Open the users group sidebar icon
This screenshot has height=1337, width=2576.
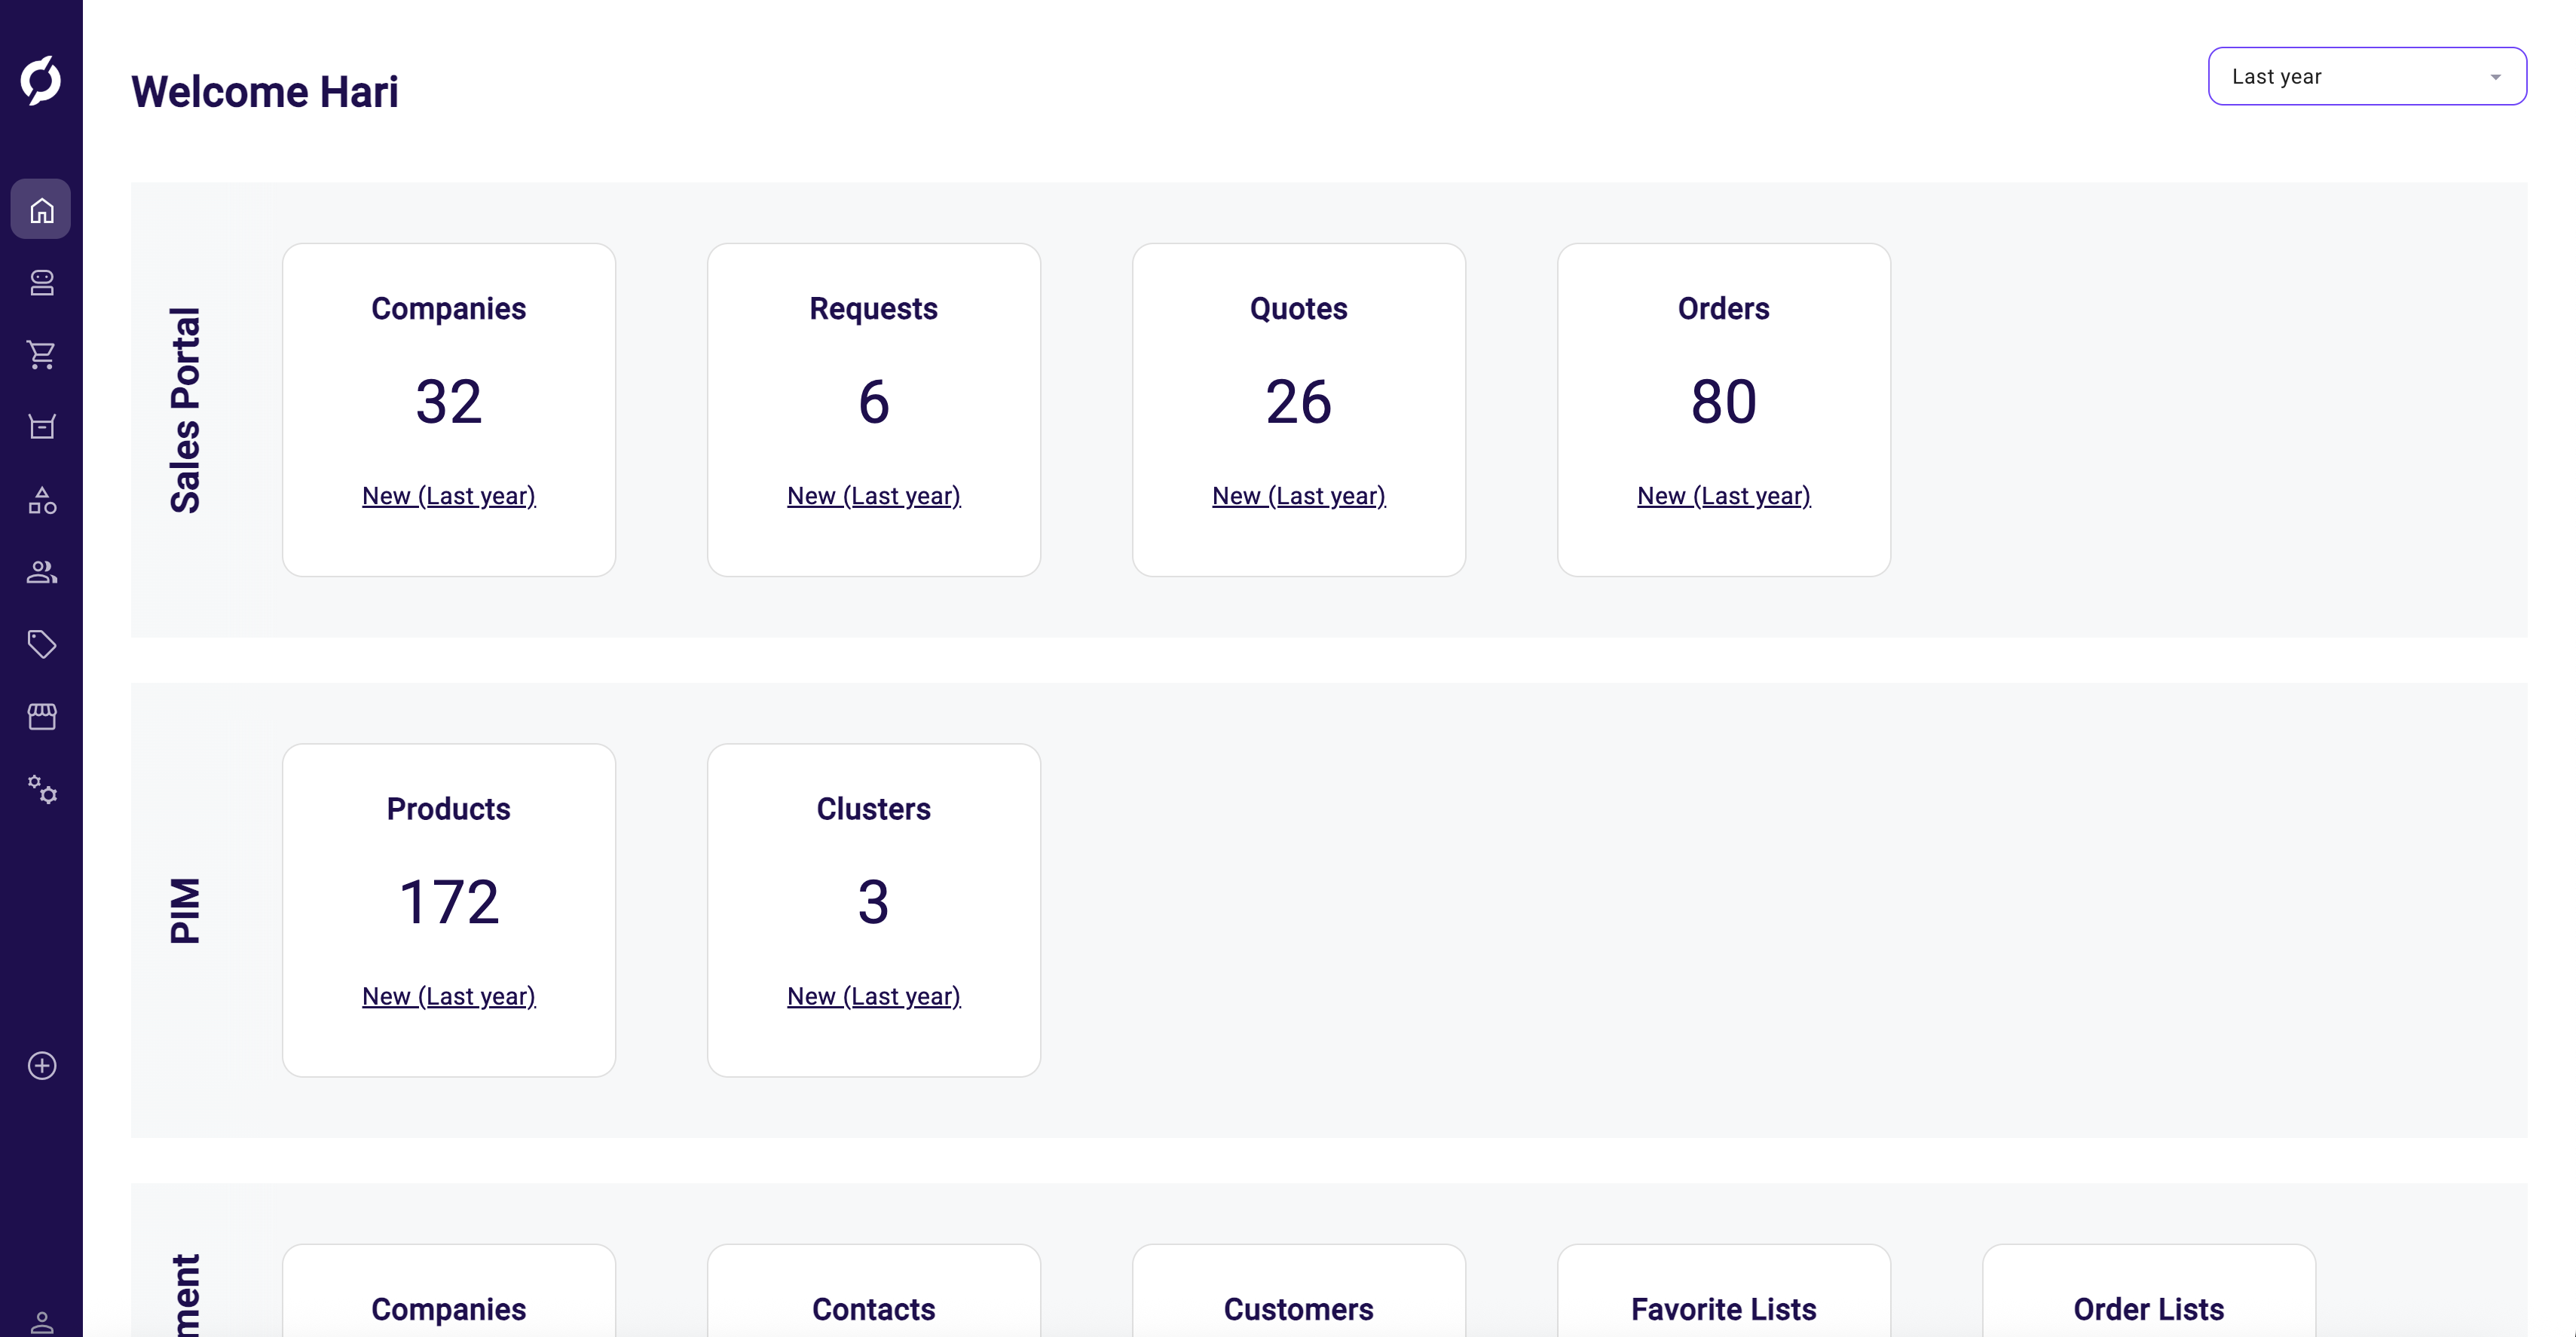tap(41, 572)
